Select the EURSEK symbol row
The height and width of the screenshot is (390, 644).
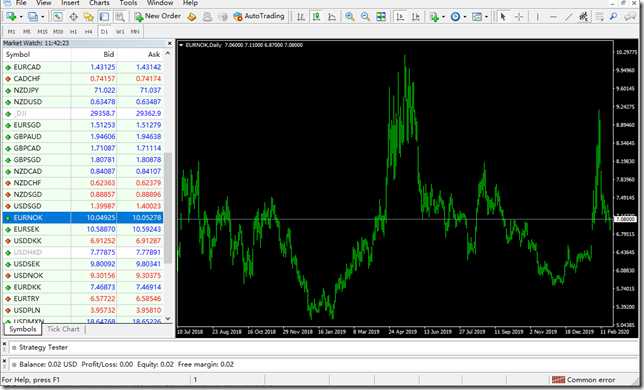83,229
